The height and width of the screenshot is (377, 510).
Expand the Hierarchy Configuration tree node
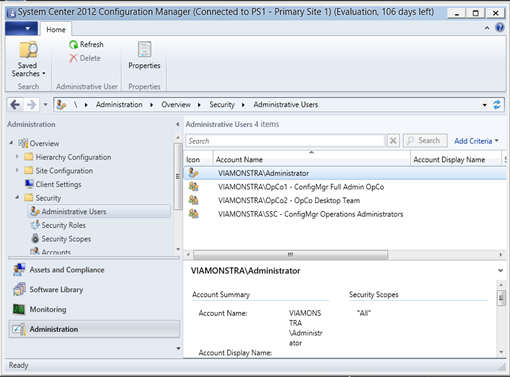pos(17,156)
